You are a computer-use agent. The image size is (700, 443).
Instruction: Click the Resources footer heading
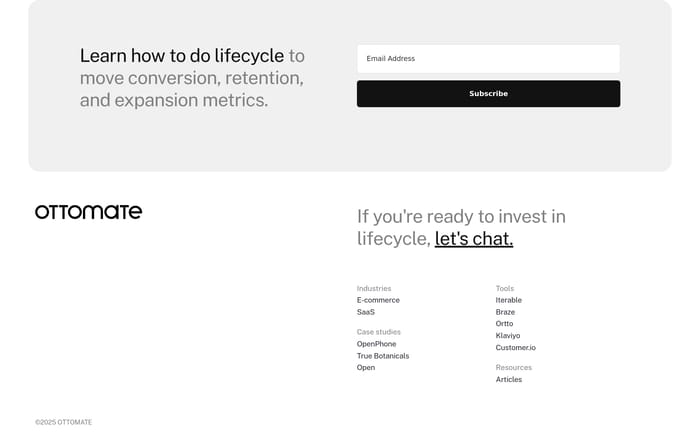point(514,367)
